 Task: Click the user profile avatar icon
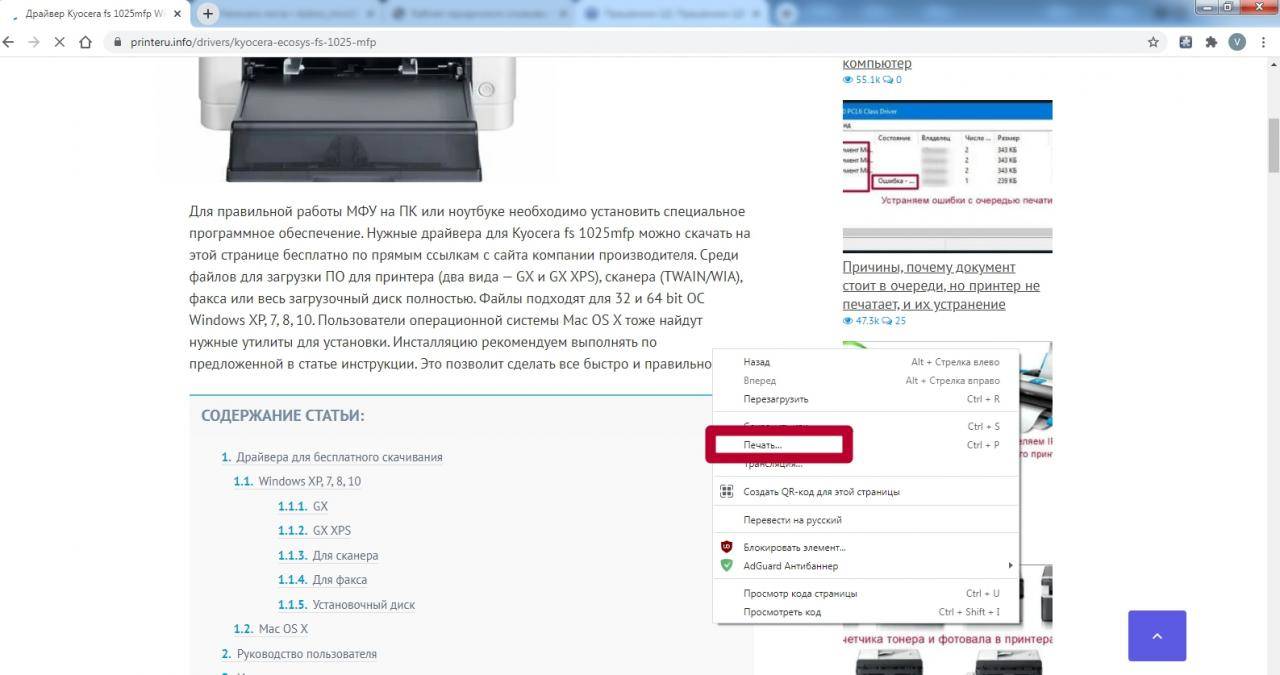[1237, 42]
